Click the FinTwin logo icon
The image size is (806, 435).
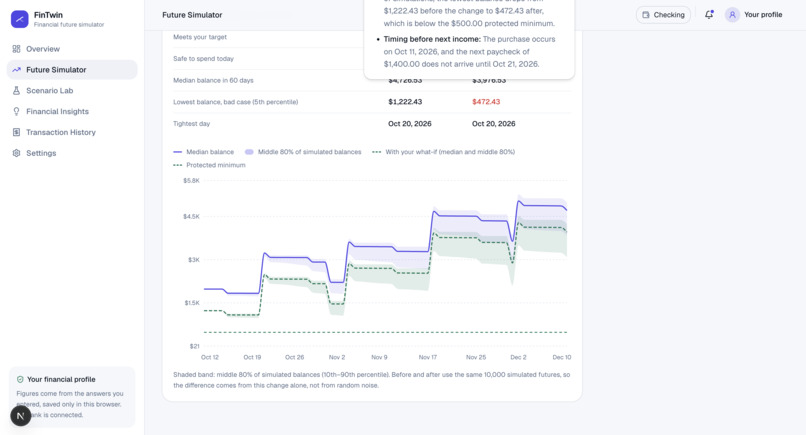click(x=20, y=19)
